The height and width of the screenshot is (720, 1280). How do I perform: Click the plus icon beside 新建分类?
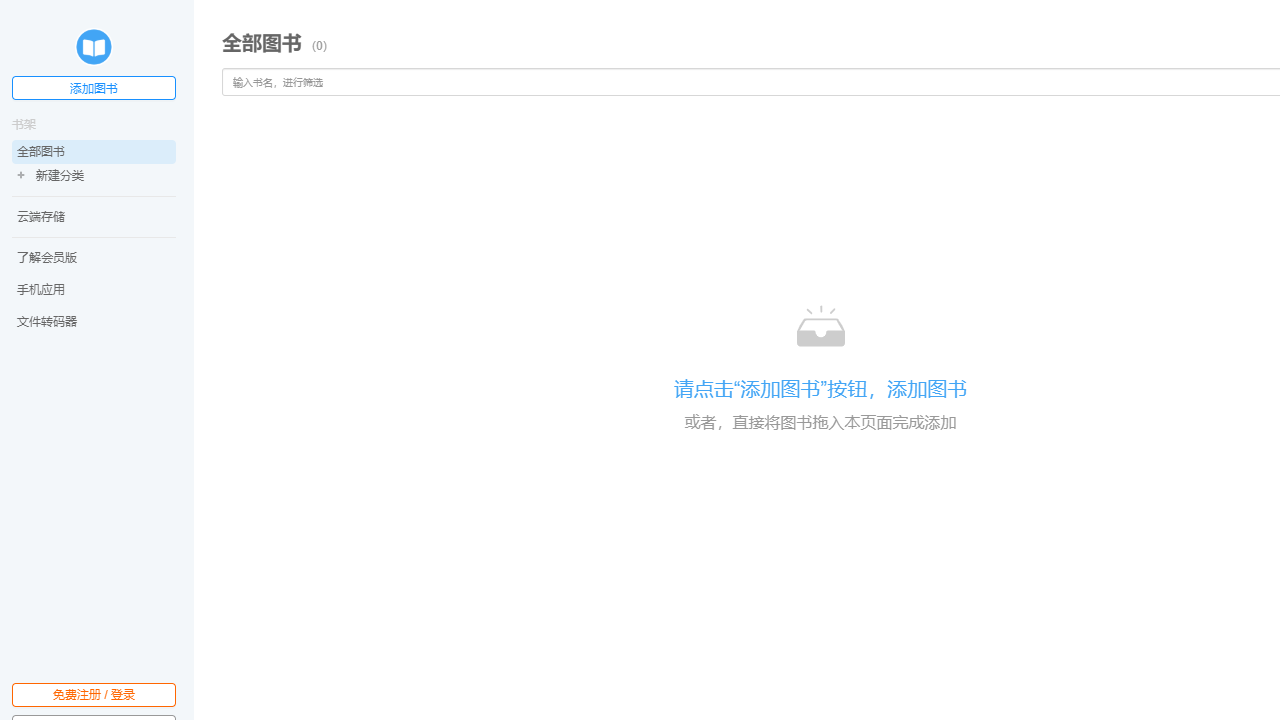tap(21, 175)
